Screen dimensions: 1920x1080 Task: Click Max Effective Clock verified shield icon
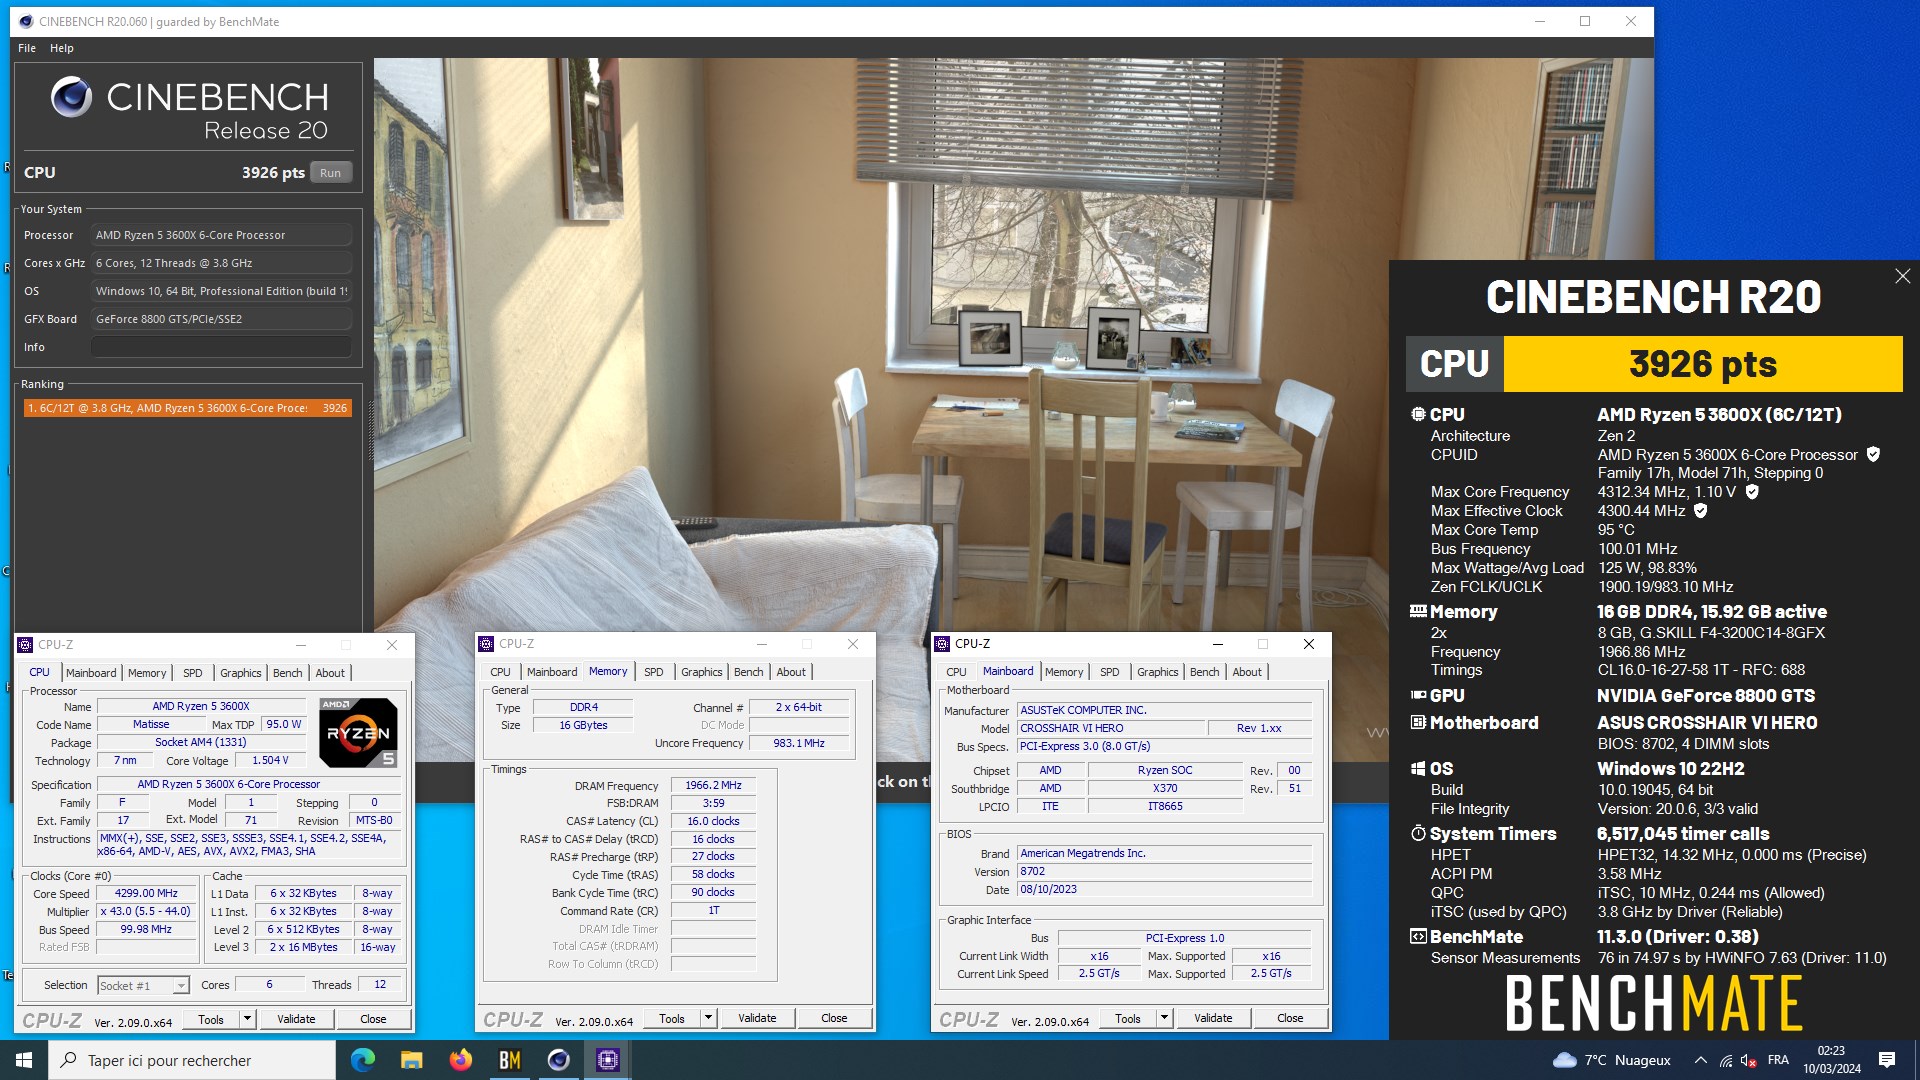coord(1700,510)
